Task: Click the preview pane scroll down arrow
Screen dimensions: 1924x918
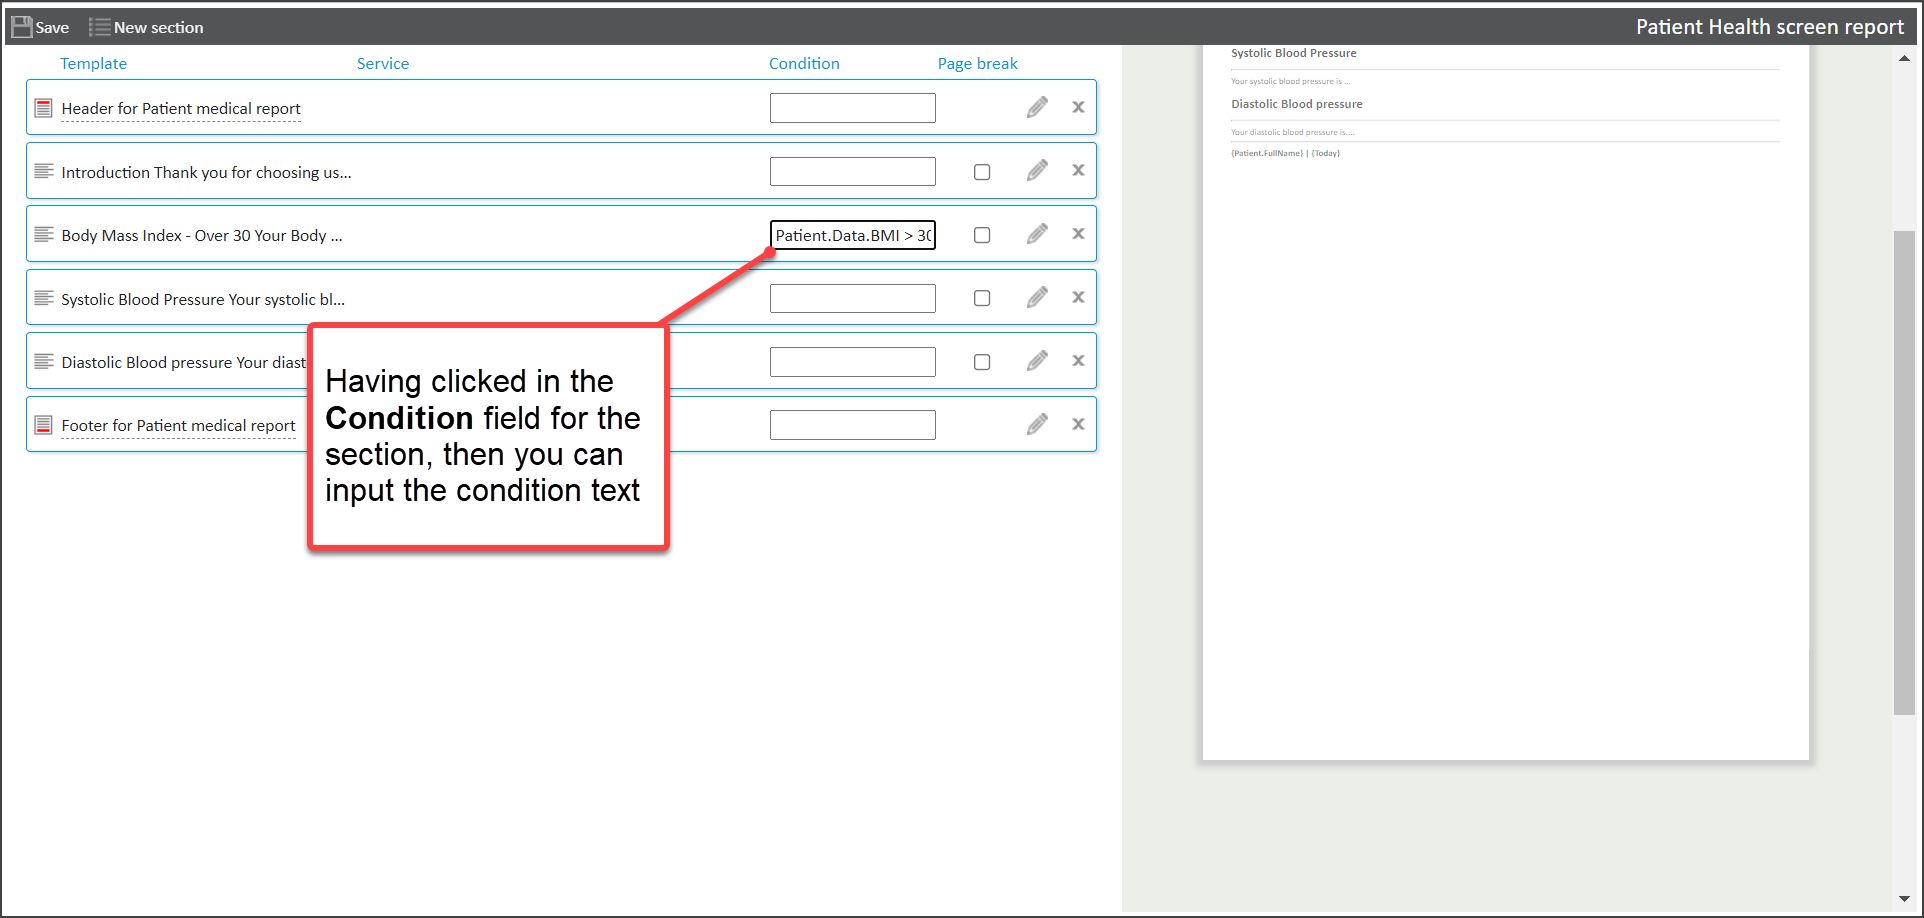Action: pos(1904,899)
